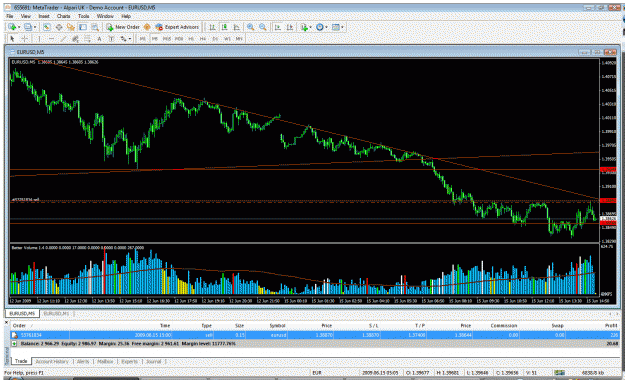Open the Navigator panel icon

[71, 27]
